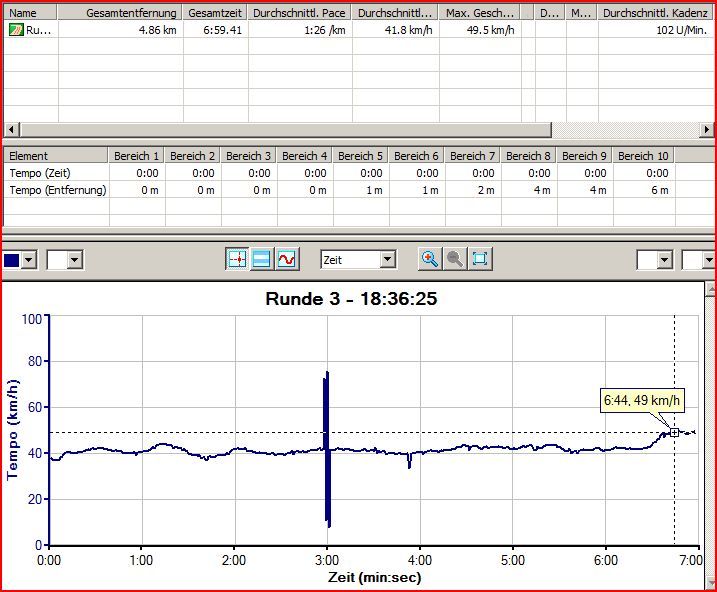The height and width of the screenshot is (592, 717).
Task: Click the fit-to-window zoom icon
Action: tap(480, 259)
